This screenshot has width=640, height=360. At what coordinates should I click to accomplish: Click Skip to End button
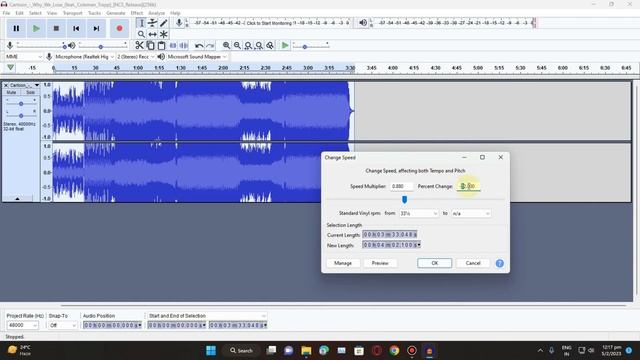96,29
